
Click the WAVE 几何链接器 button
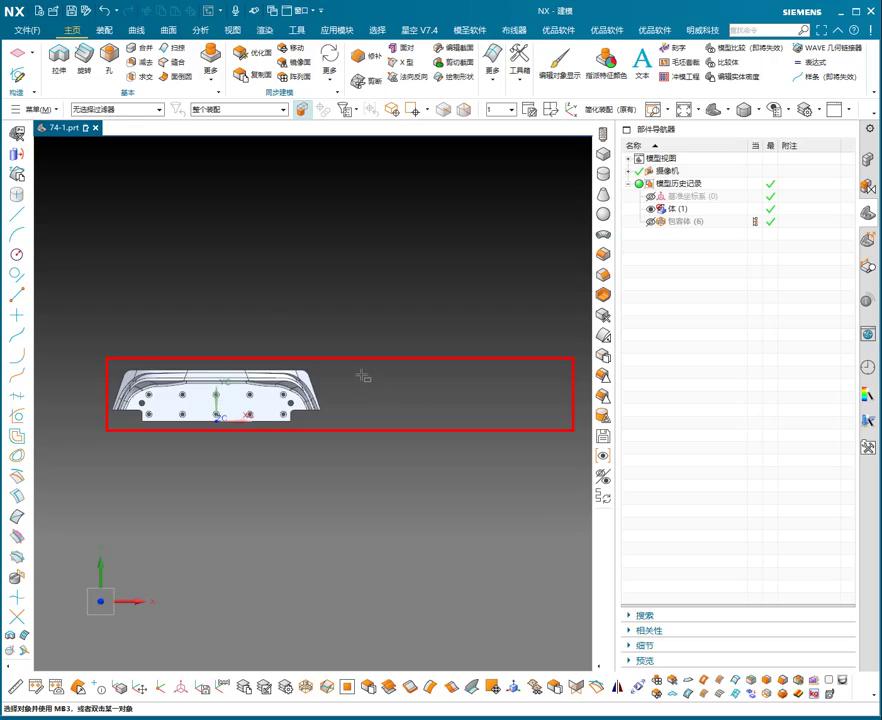point(826,47)
